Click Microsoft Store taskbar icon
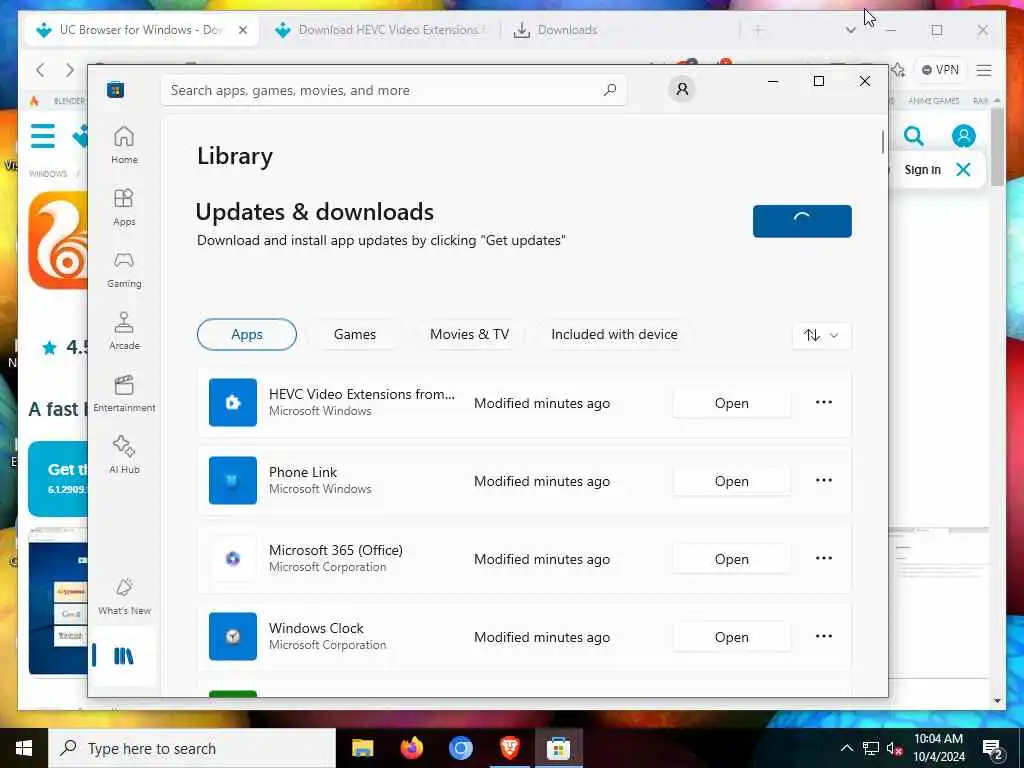 click(558, 748)
